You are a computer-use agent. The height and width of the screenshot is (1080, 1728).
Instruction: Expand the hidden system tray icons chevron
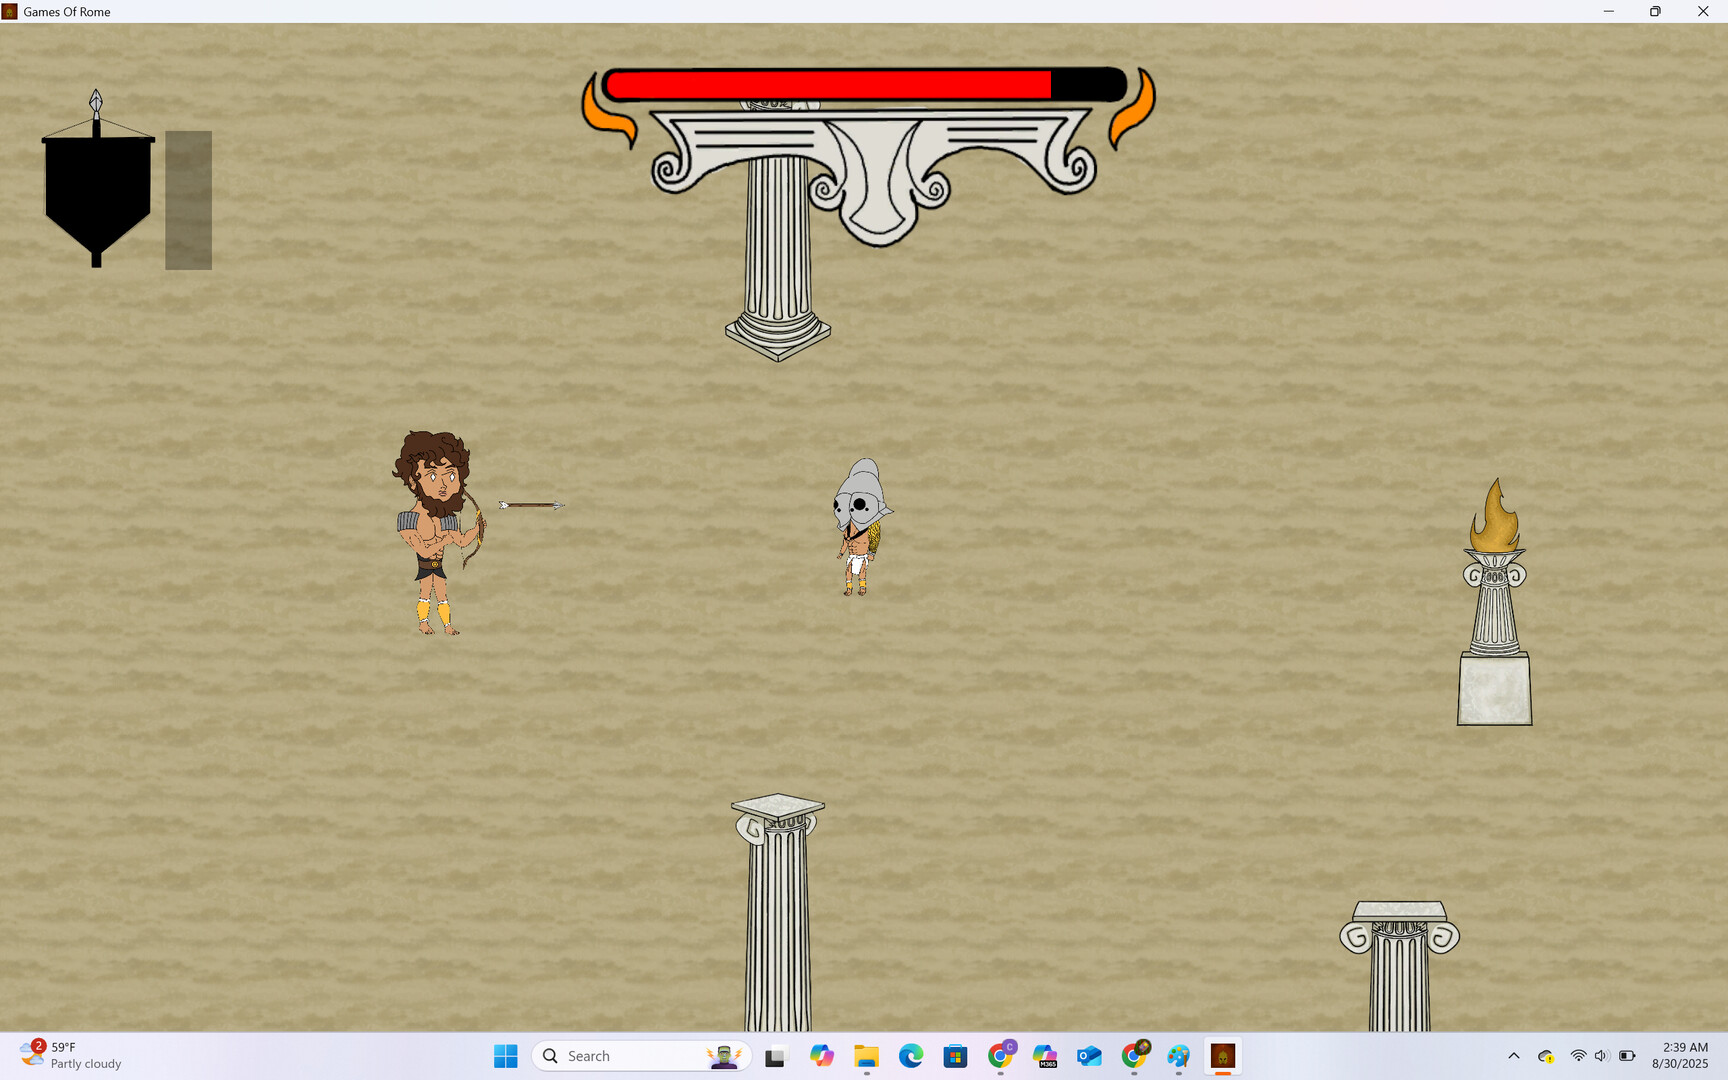pyautogui.click(x=1514, y=1055)
